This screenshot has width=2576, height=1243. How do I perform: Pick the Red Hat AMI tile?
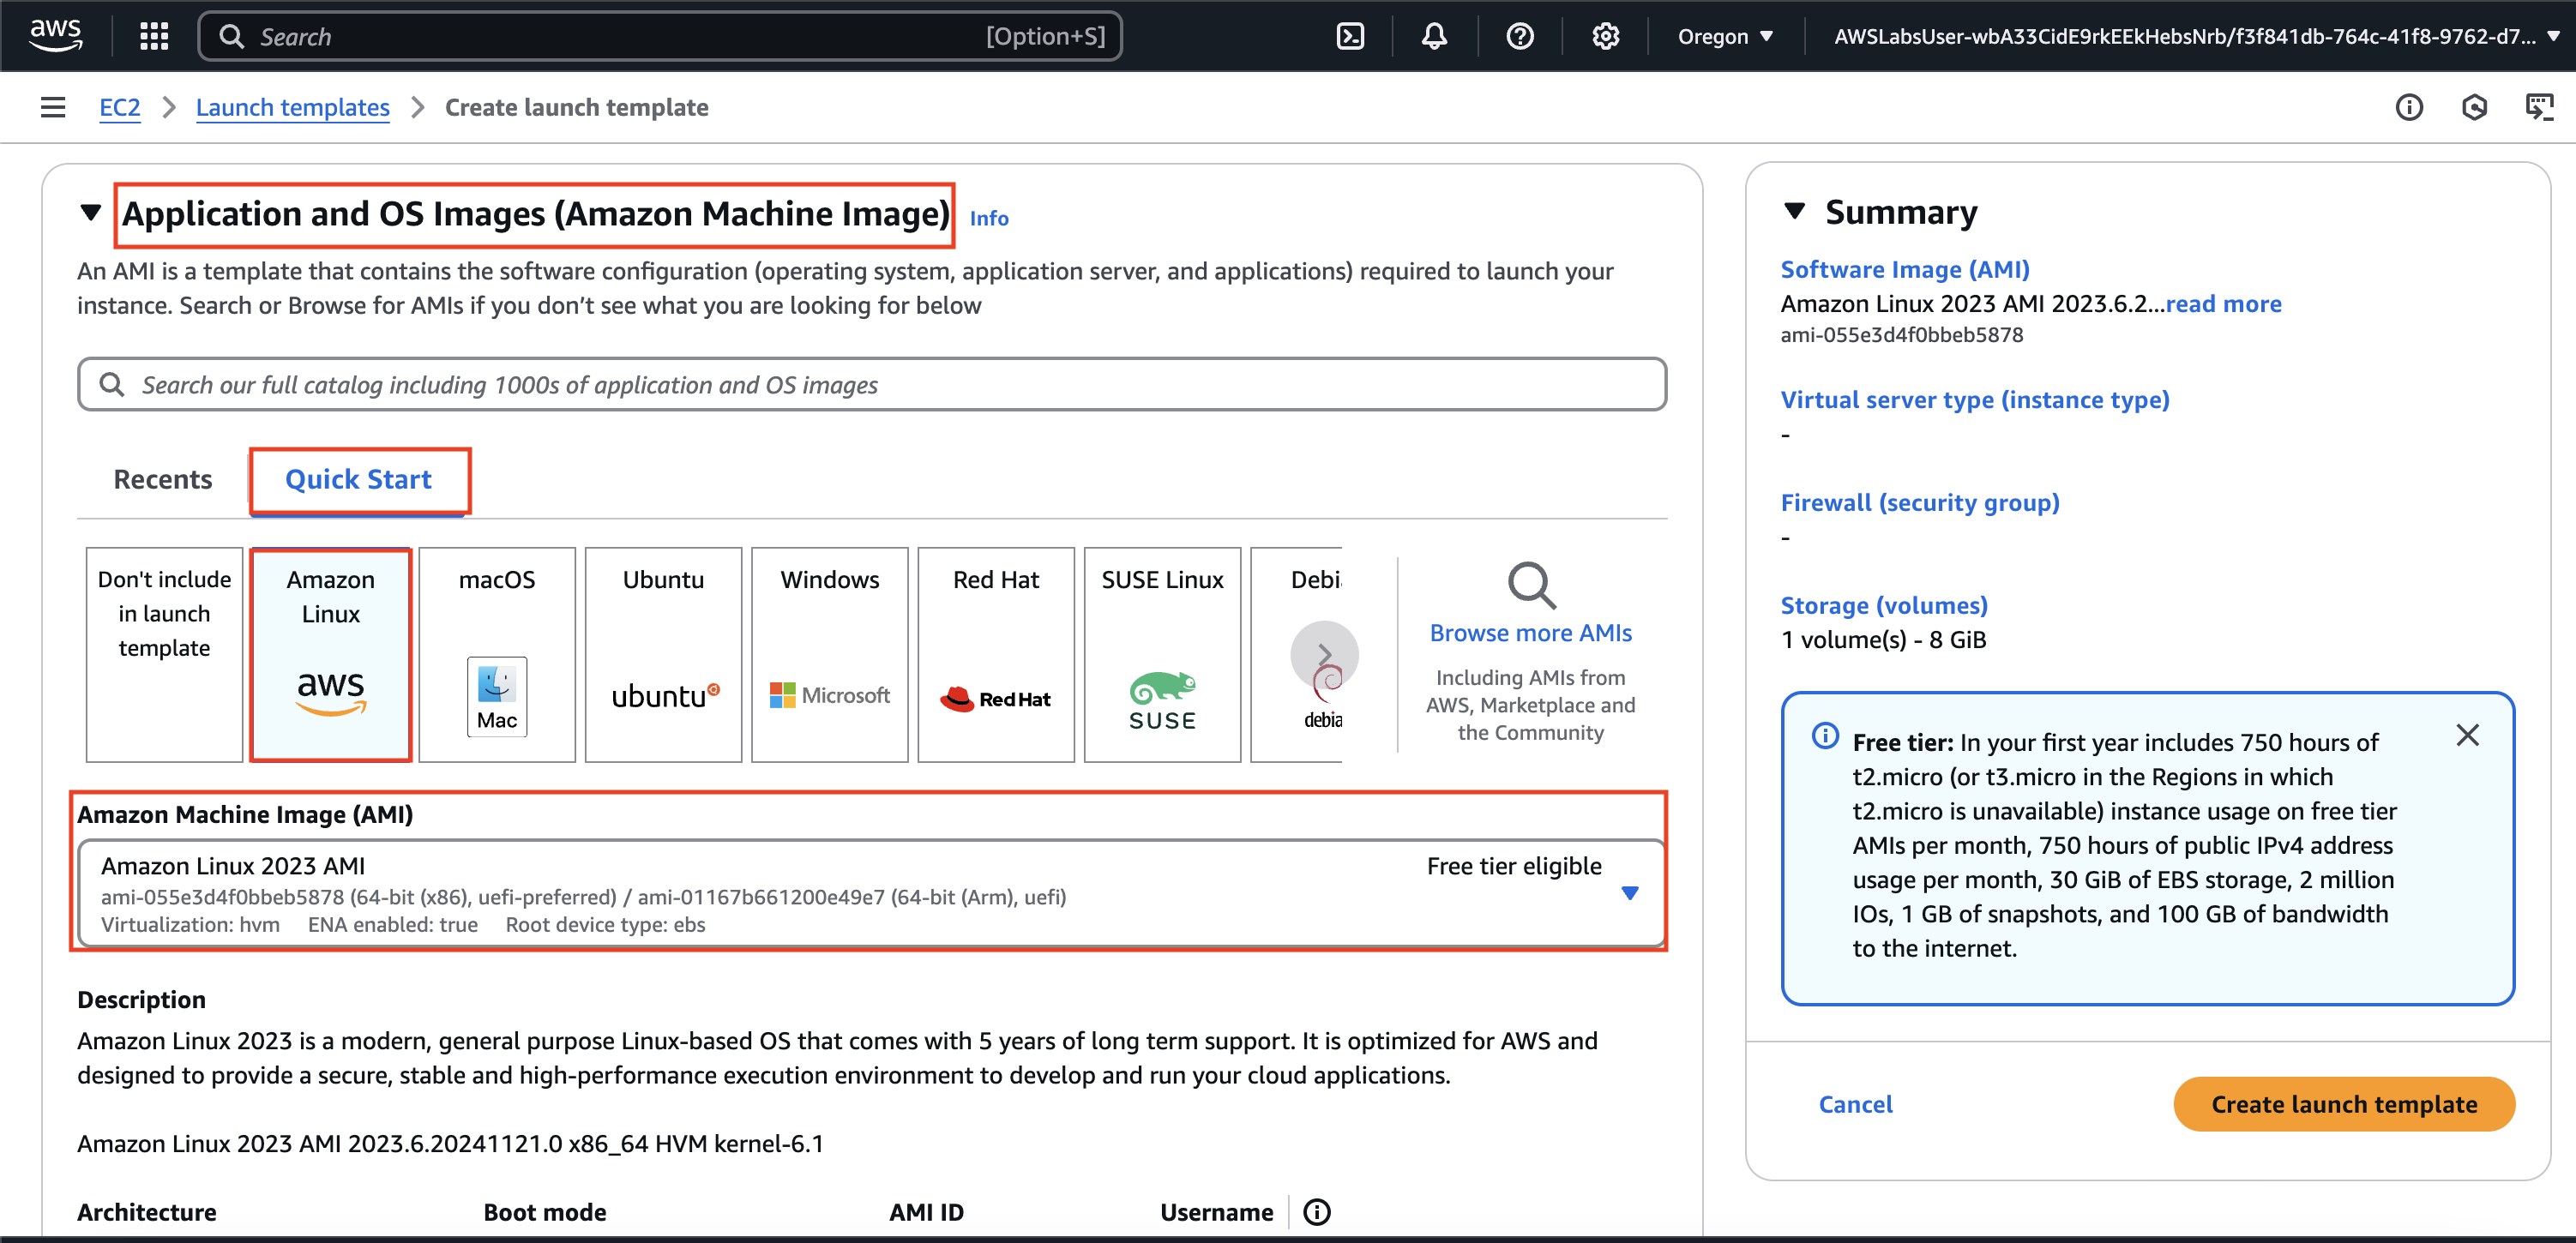coord(996,654)
